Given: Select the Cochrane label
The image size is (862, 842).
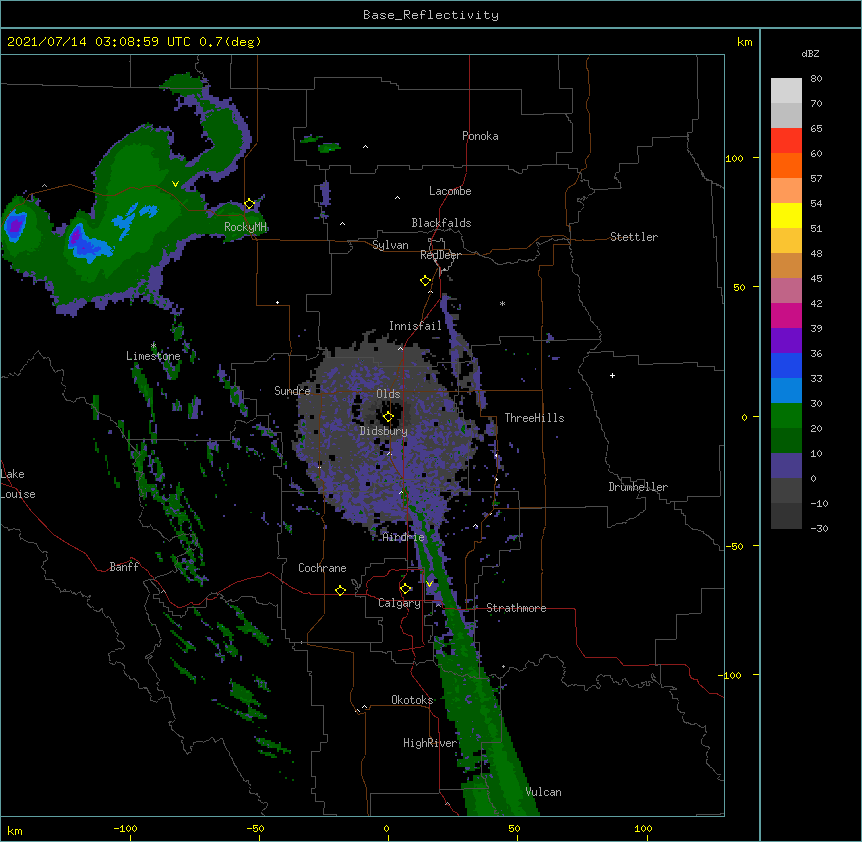Looking at the screenshot, I should click(x=322, y=568).
